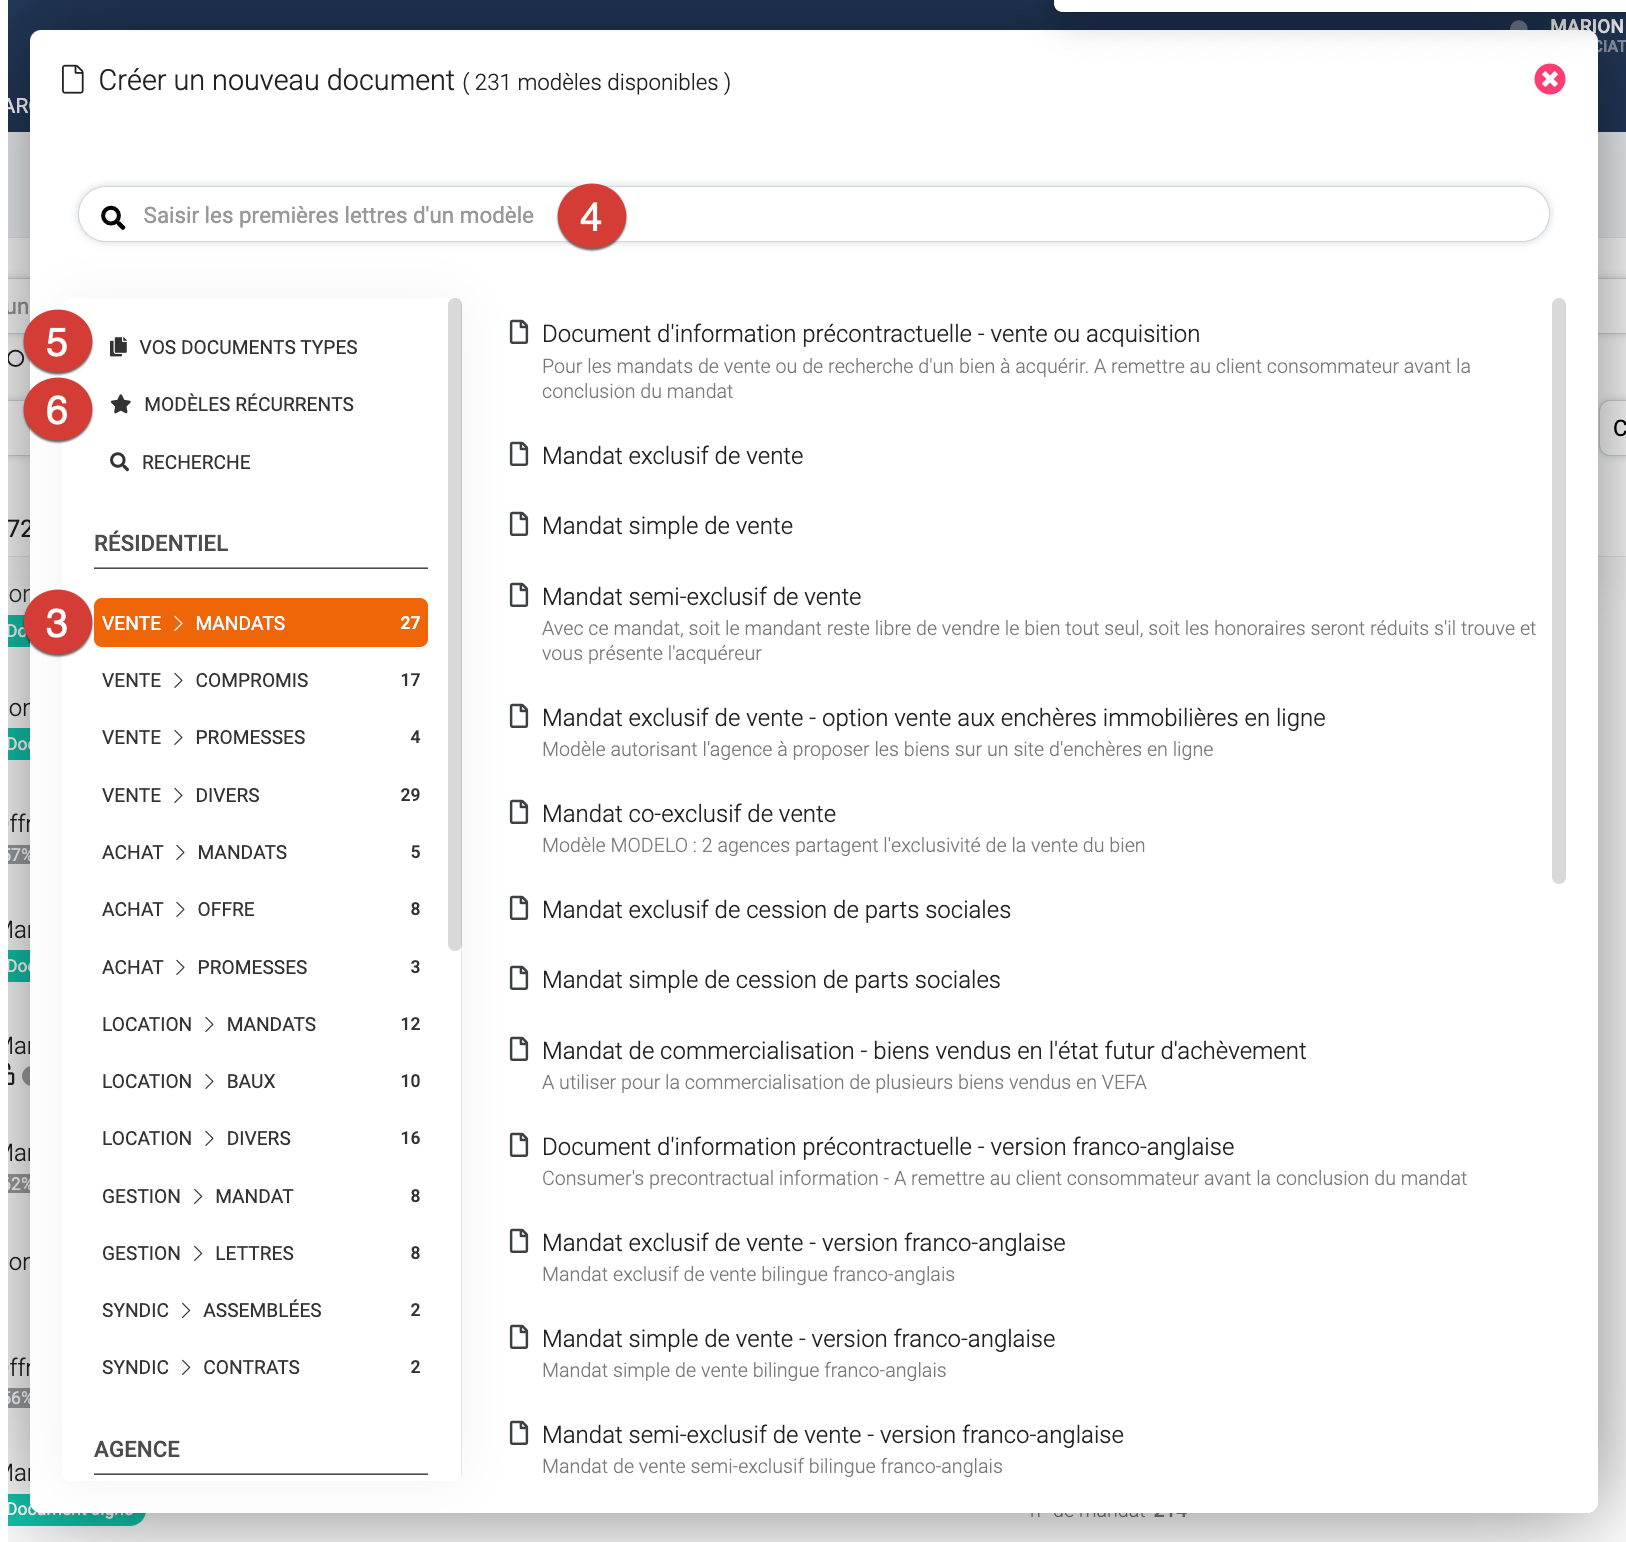Click the document icon beside dialog title

coord(73,80)
